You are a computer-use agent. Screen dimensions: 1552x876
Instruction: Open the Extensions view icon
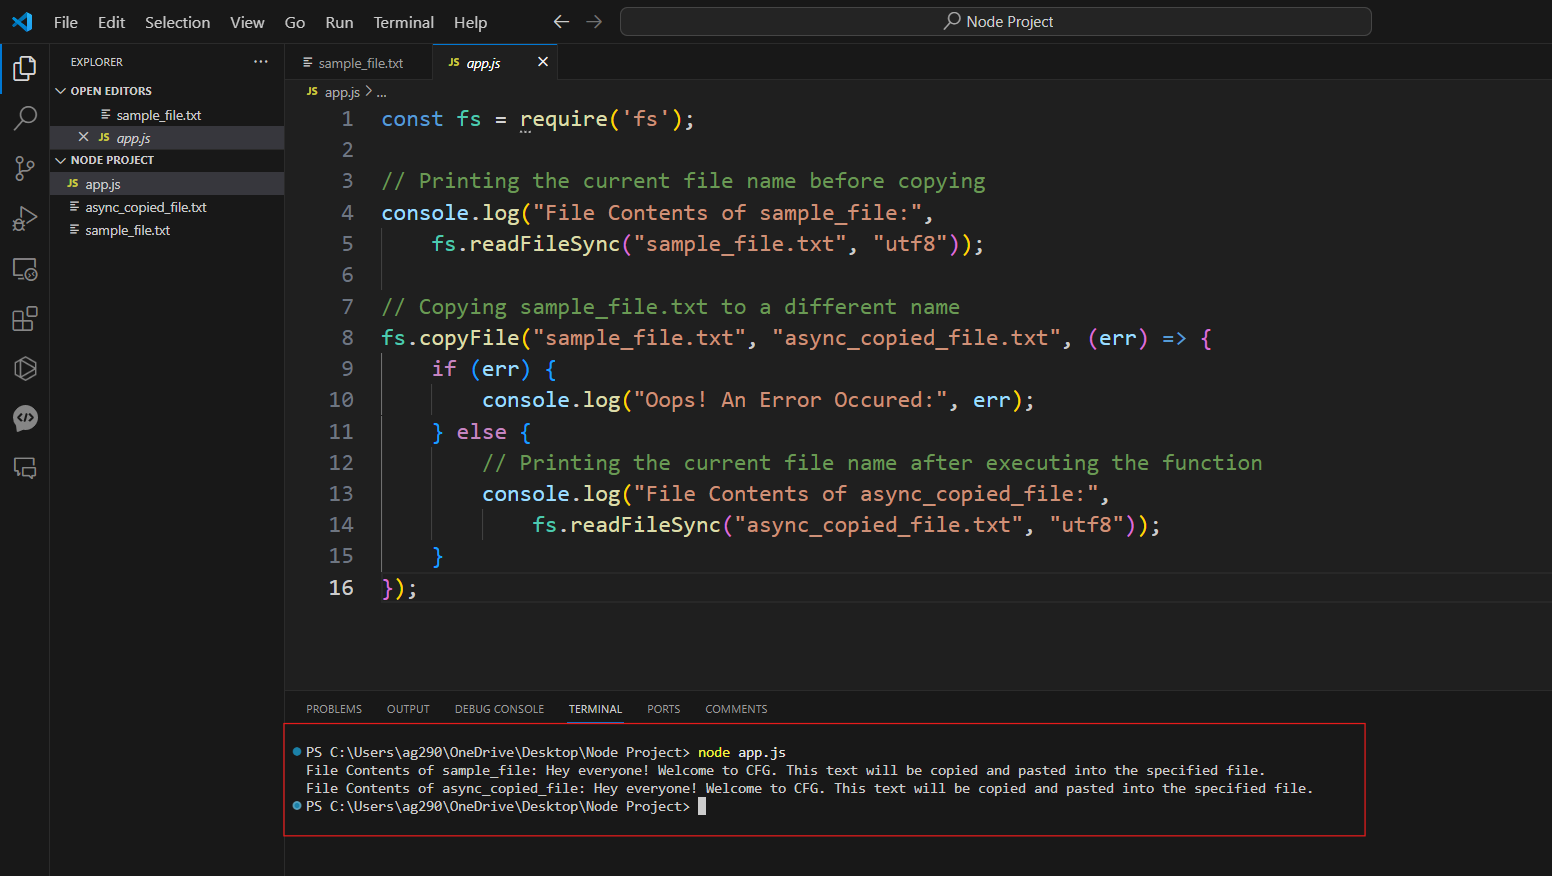25,319
